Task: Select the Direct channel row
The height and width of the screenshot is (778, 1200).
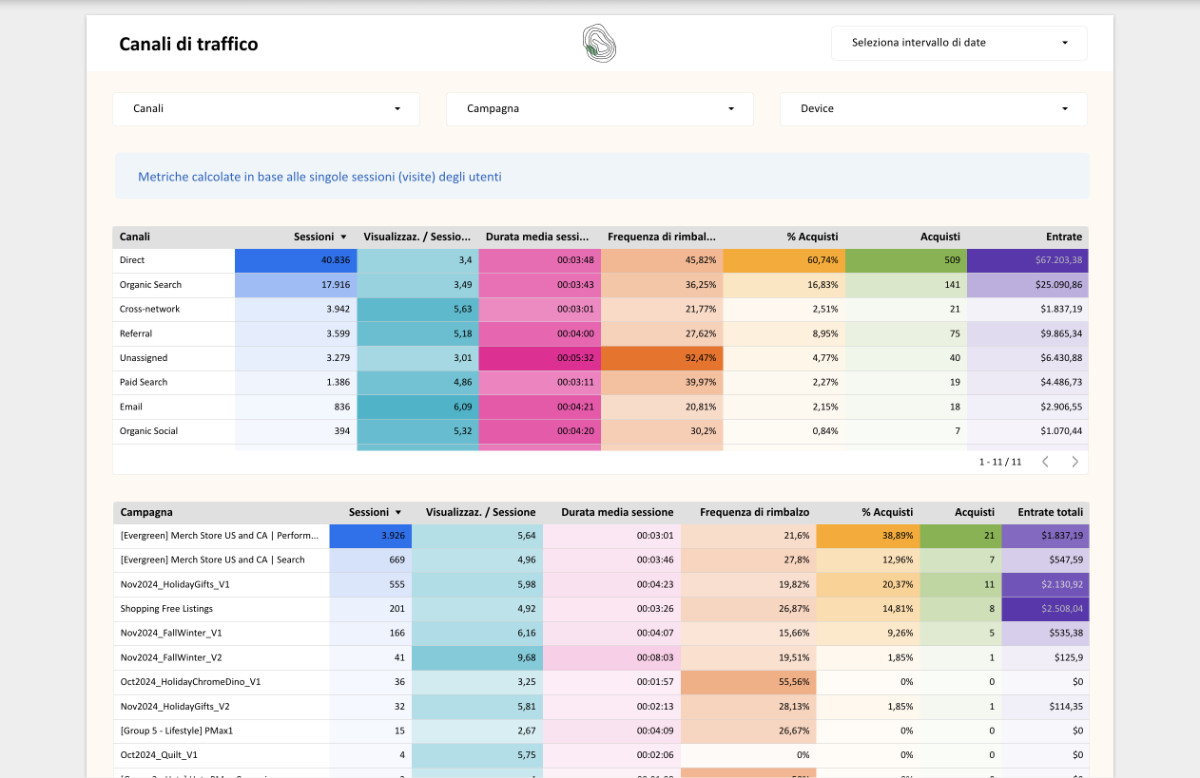Action: (x=132, y=260)
